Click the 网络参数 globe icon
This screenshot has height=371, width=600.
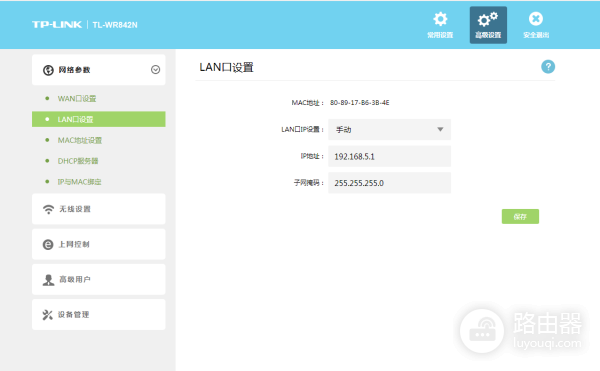pos(48,70)
